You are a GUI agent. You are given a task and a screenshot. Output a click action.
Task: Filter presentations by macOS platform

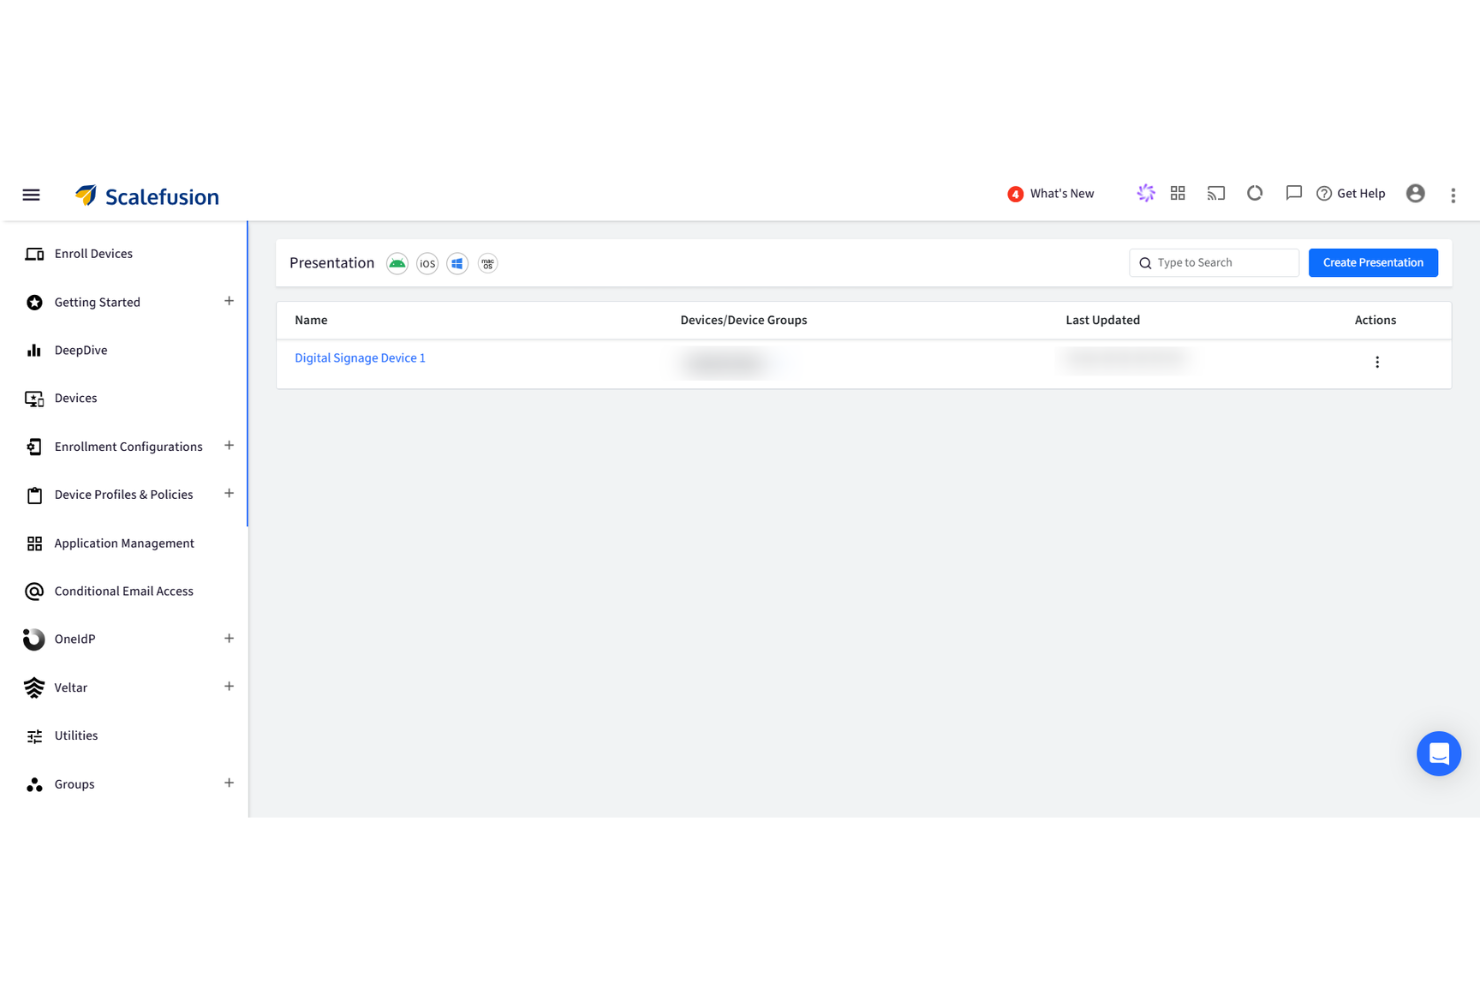[487, 263]
